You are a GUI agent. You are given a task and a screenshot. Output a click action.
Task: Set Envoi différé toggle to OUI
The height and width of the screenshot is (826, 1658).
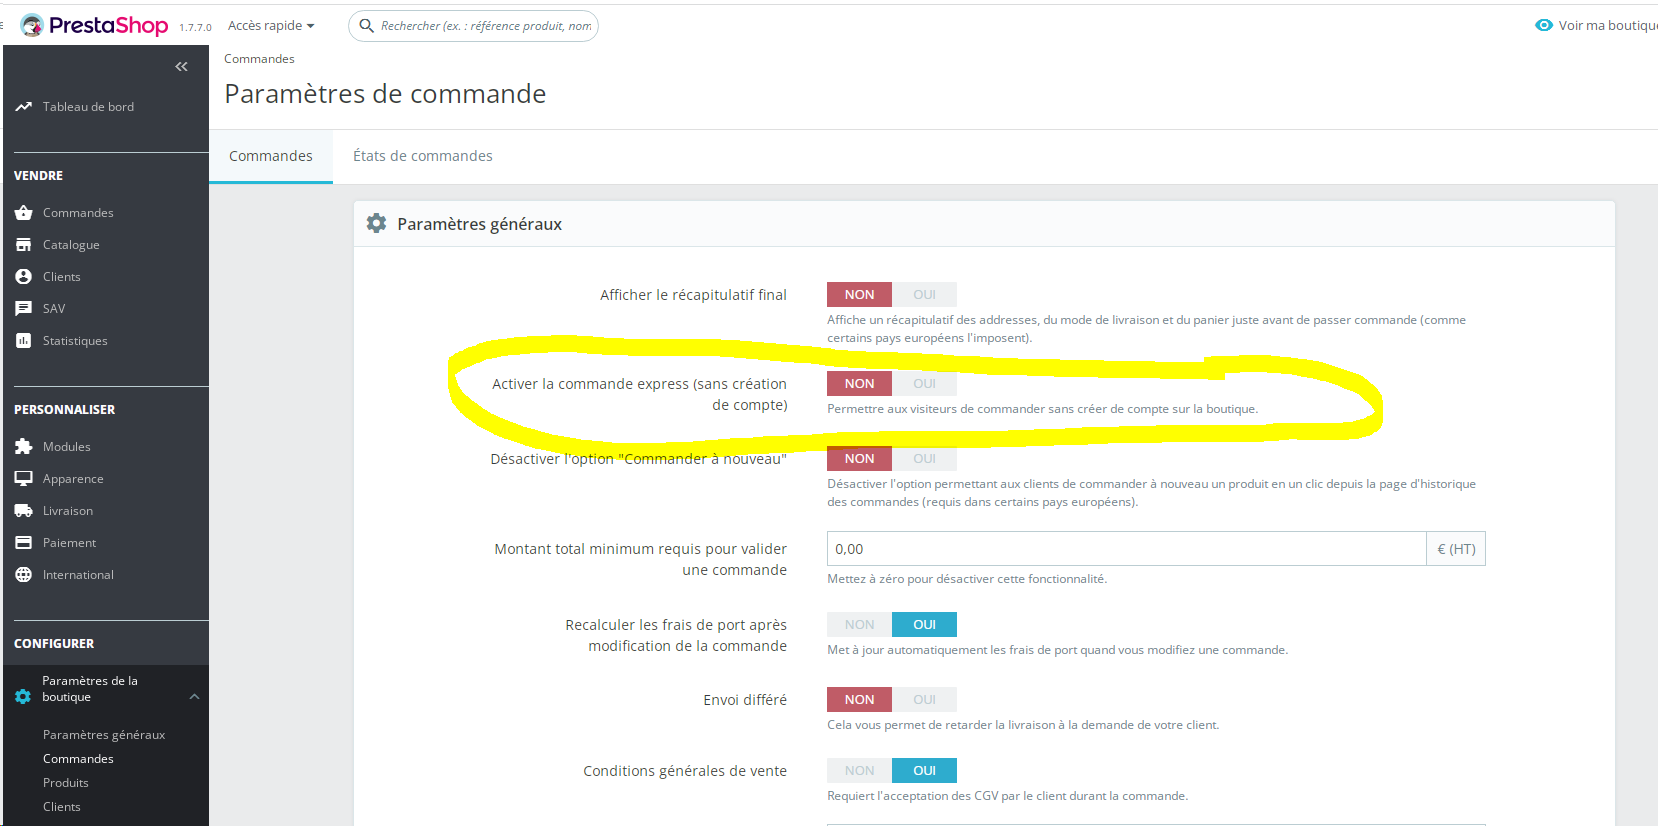[x=924, y=700]
